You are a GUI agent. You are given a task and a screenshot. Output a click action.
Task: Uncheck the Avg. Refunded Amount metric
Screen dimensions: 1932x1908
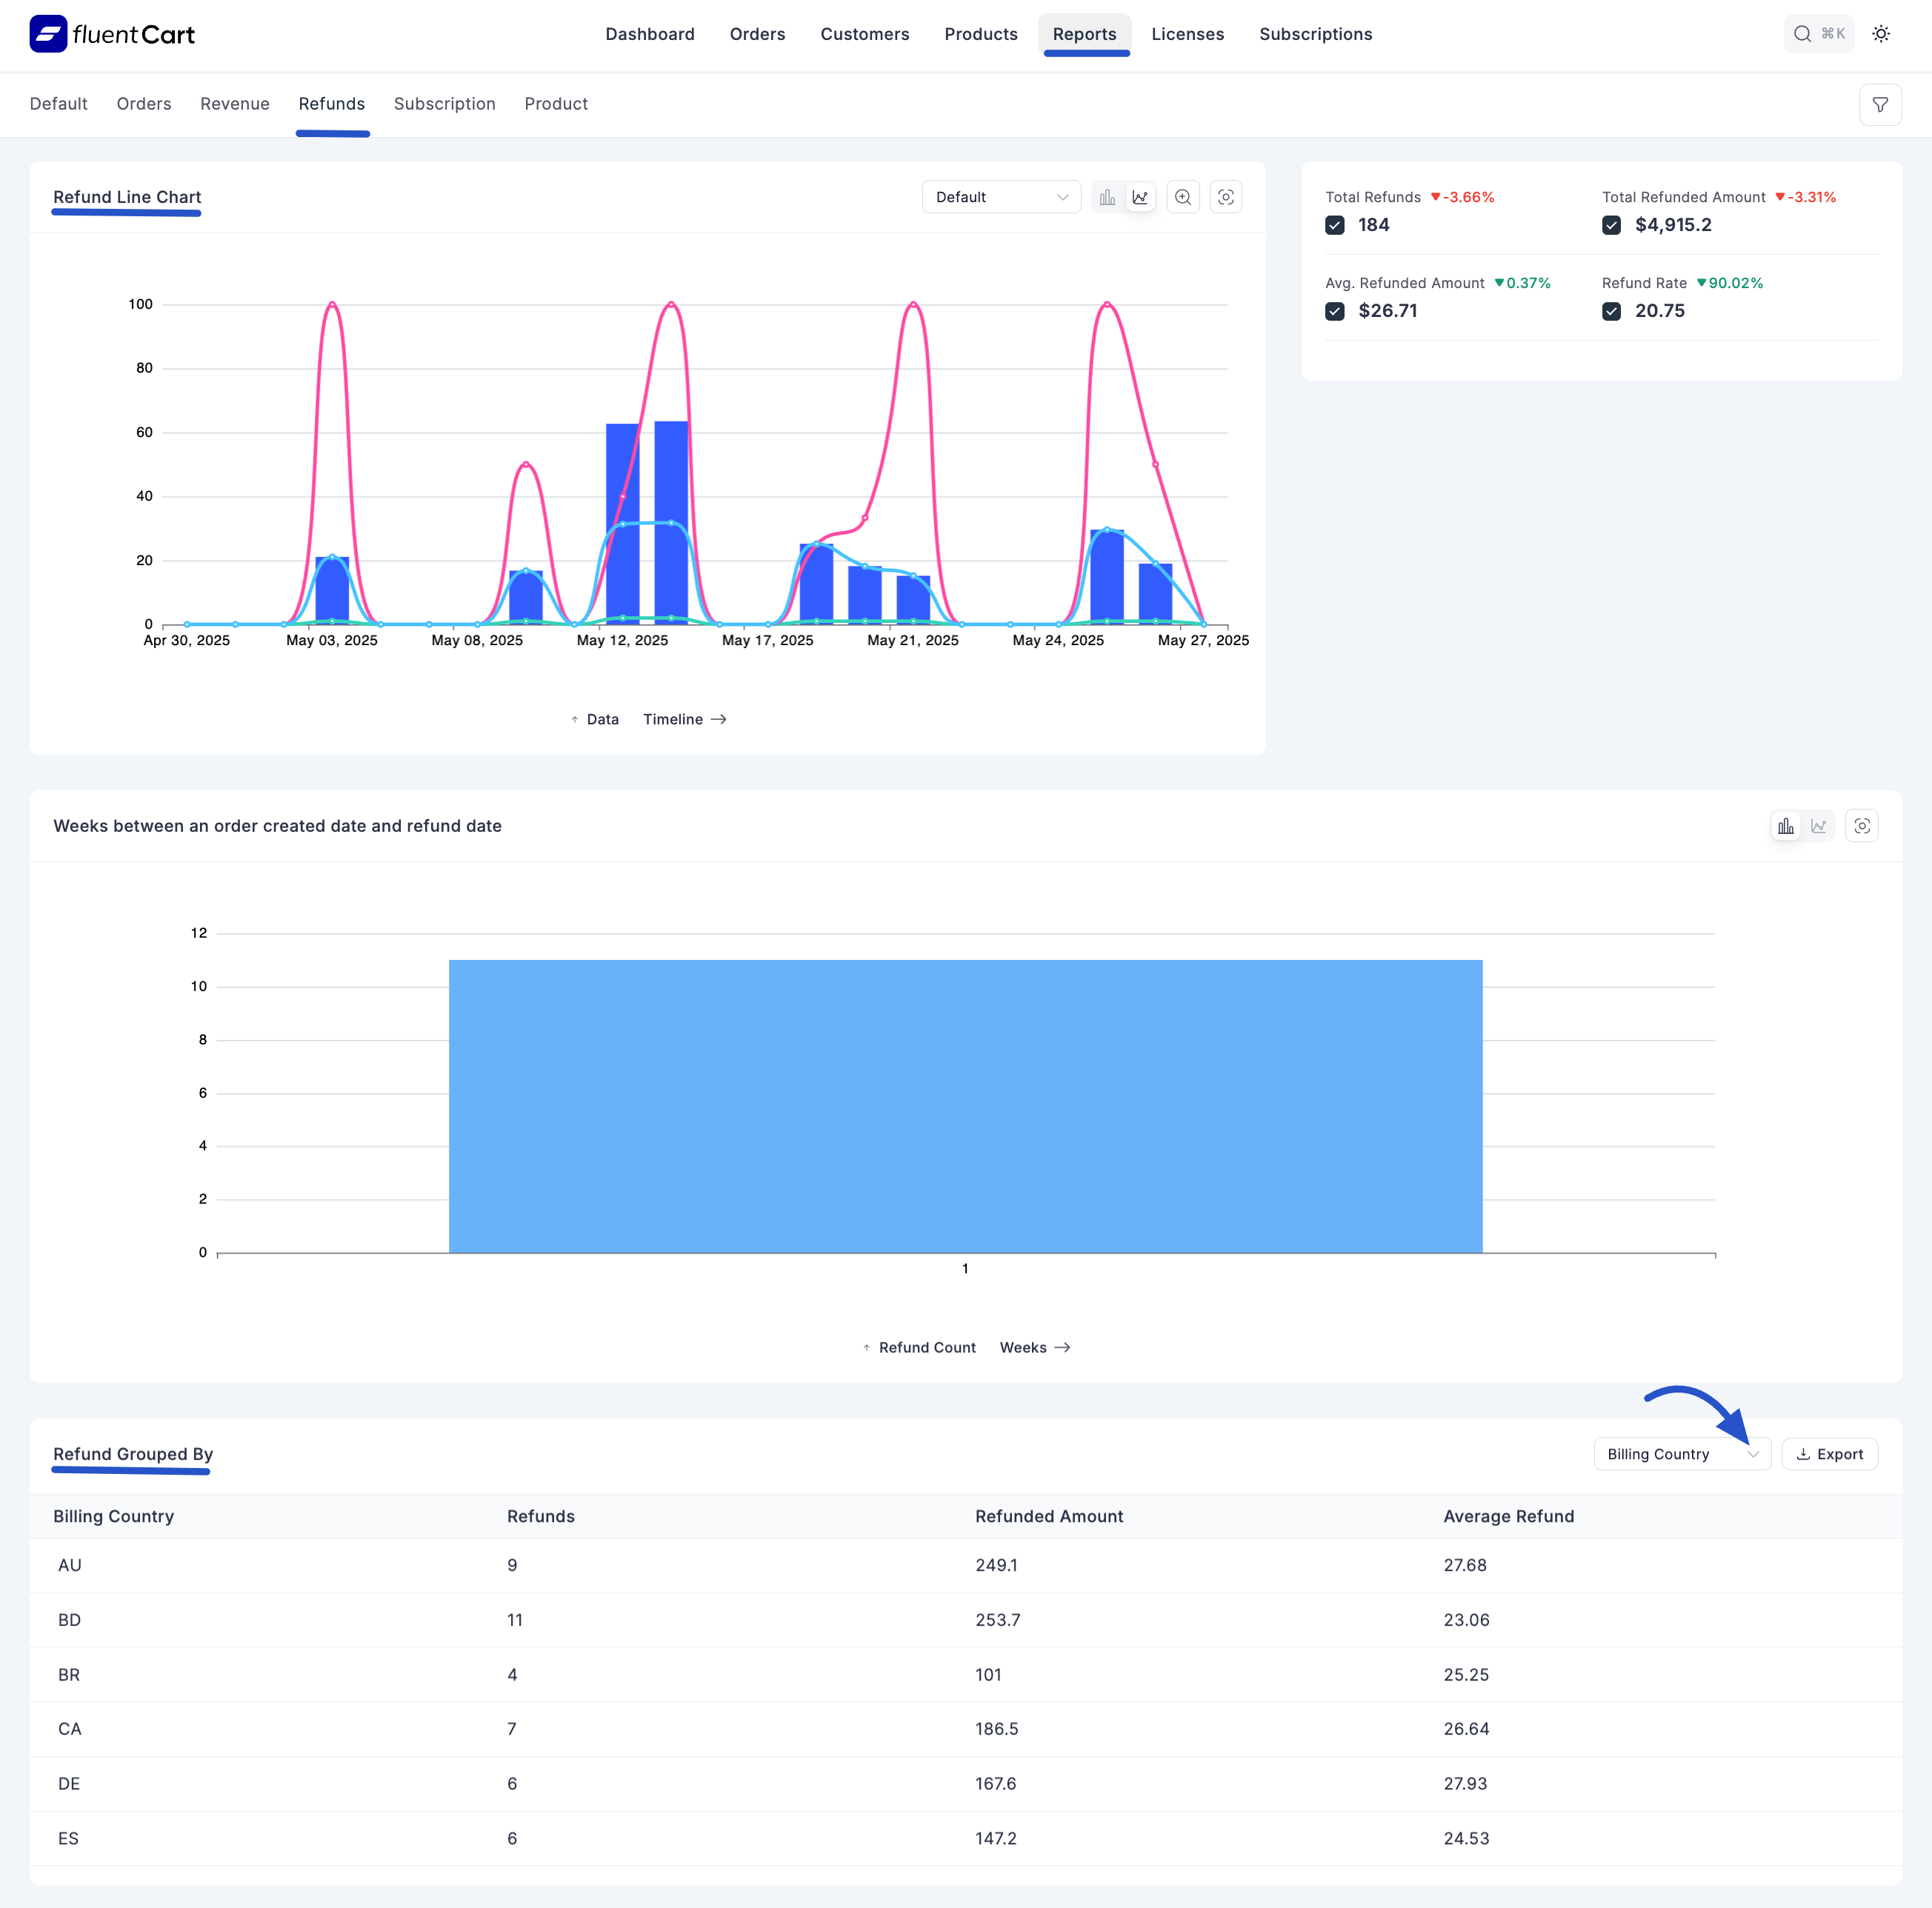tap(1335, 311)
